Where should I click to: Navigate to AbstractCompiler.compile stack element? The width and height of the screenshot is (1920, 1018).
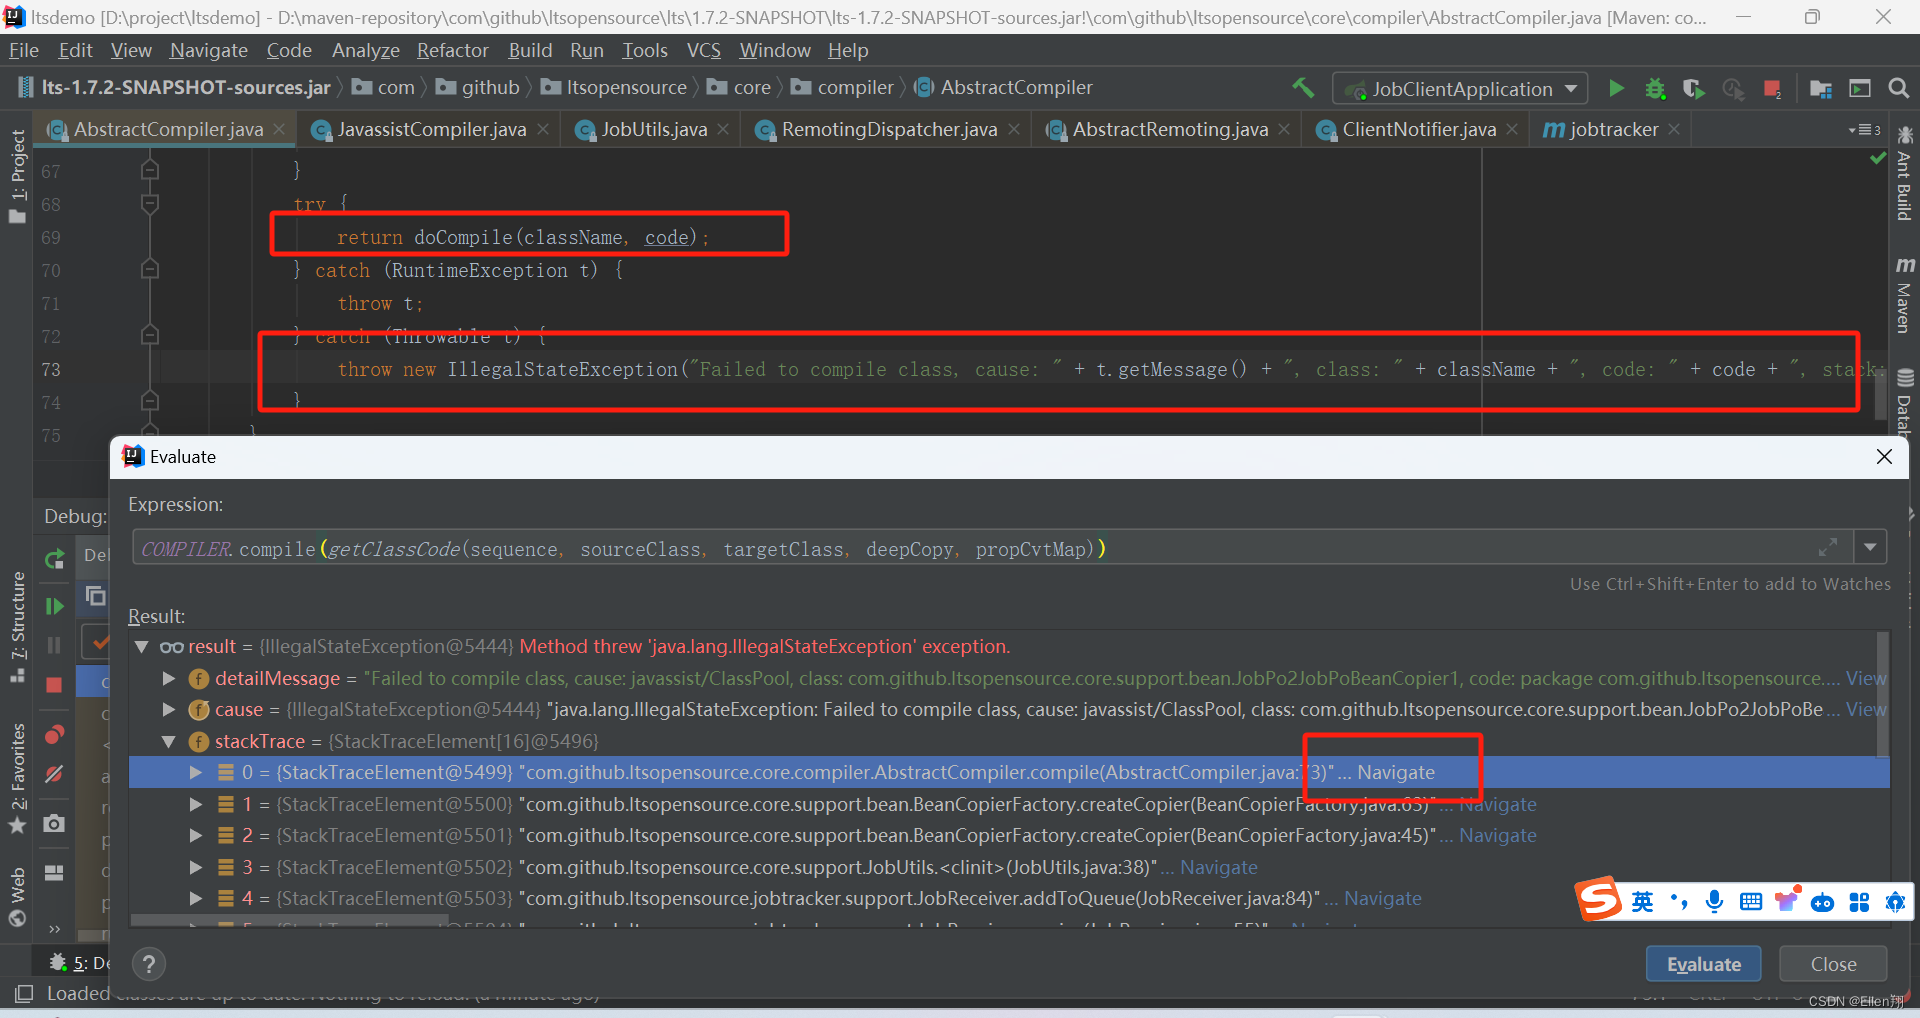coord(1395,773)
